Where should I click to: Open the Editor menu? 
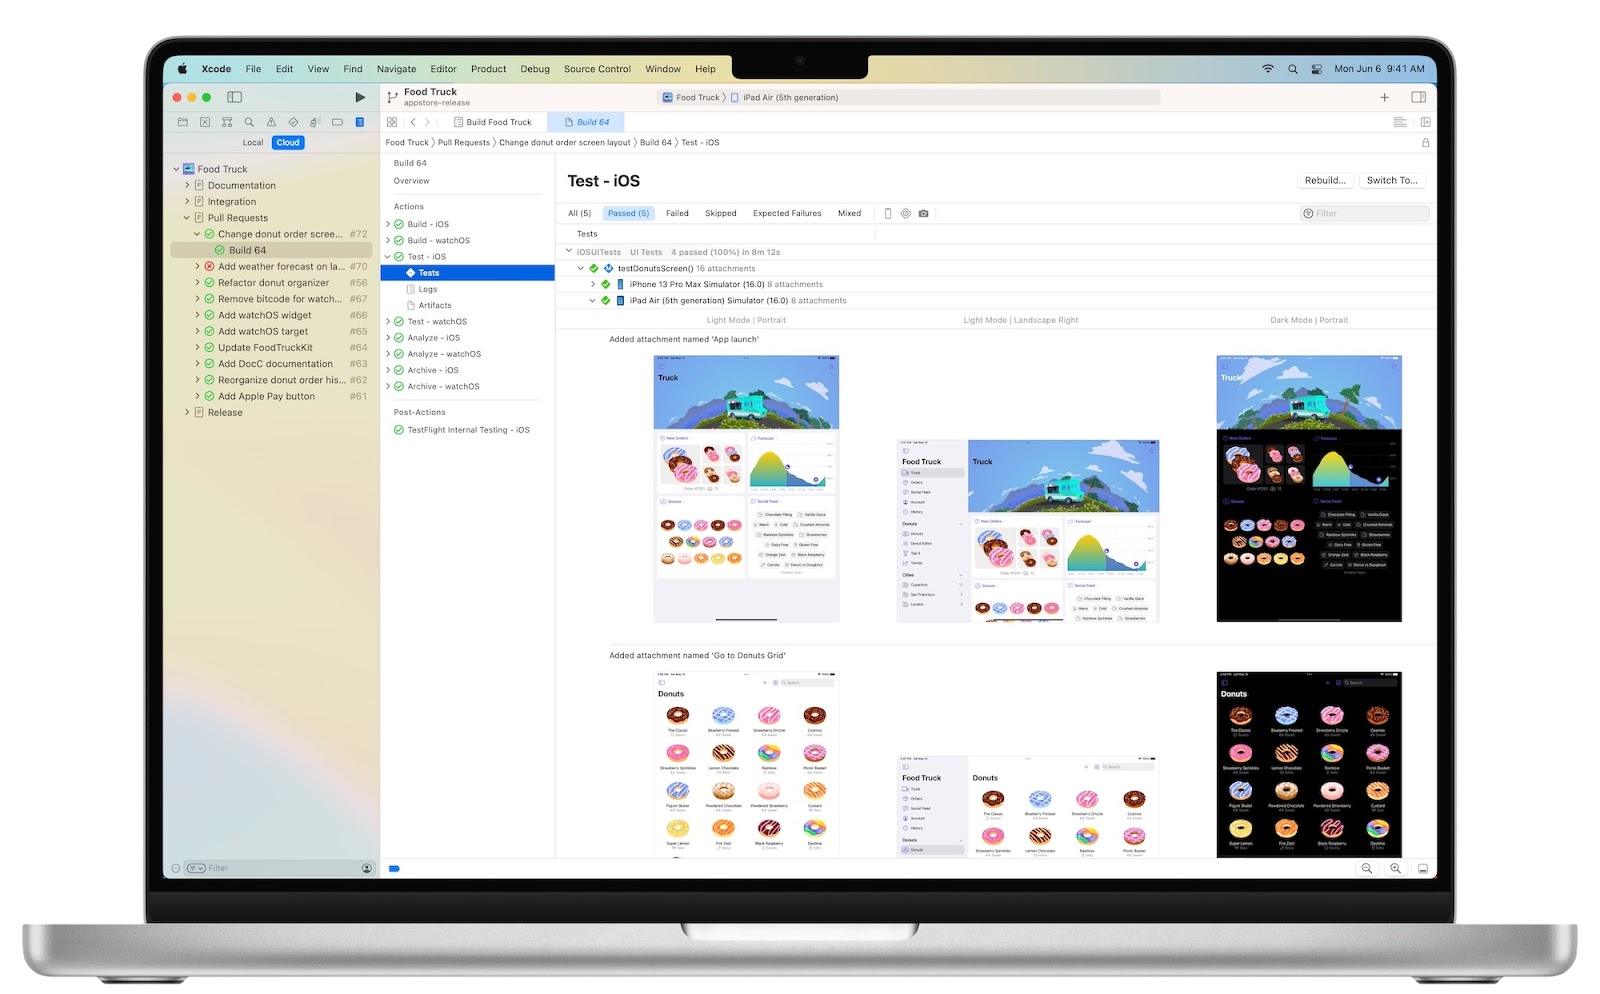(443, 69)
